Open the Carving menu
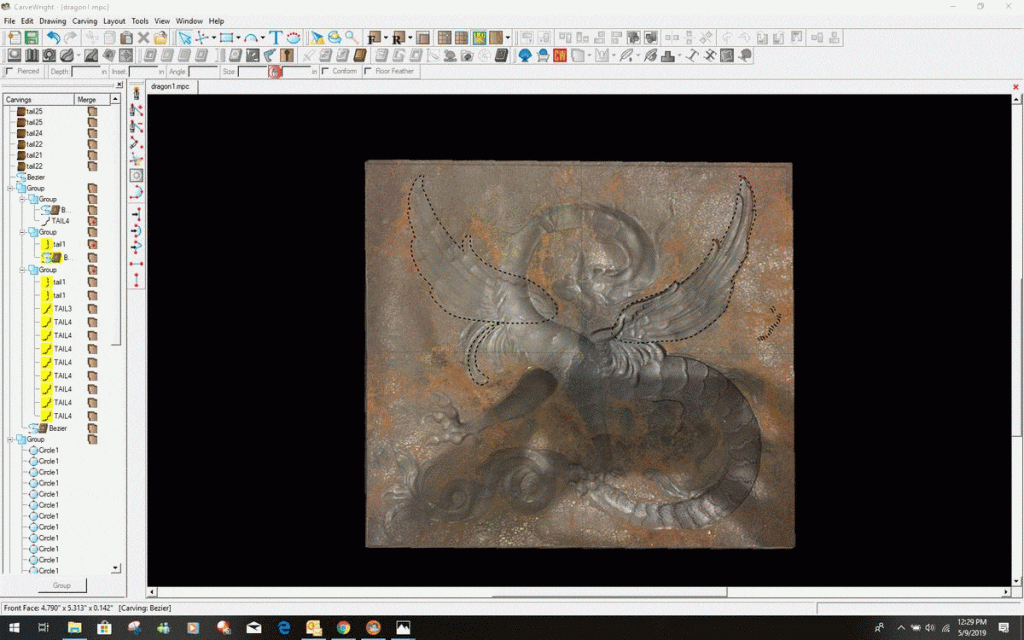 click(x=84, y=21)
